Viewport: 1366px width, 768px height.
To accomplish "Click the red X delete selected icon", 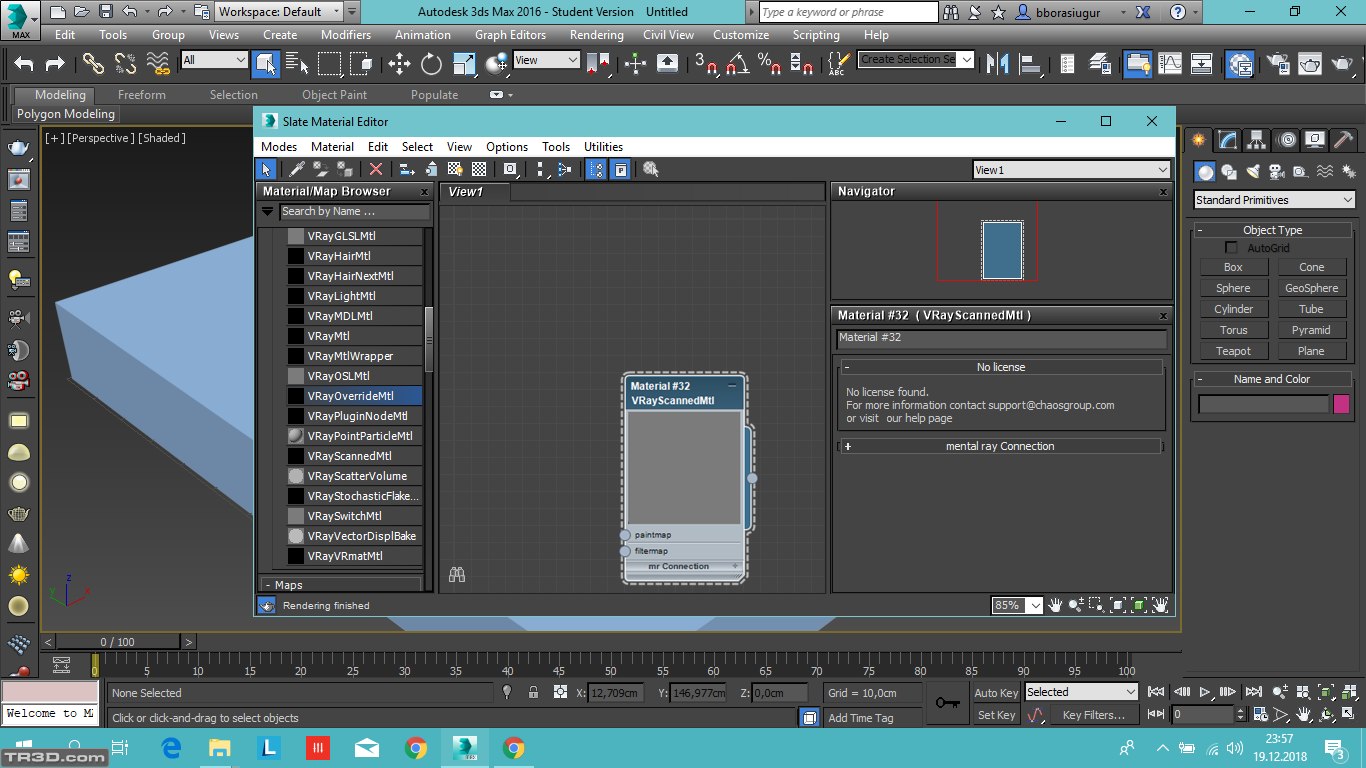I will coord(376,170).
